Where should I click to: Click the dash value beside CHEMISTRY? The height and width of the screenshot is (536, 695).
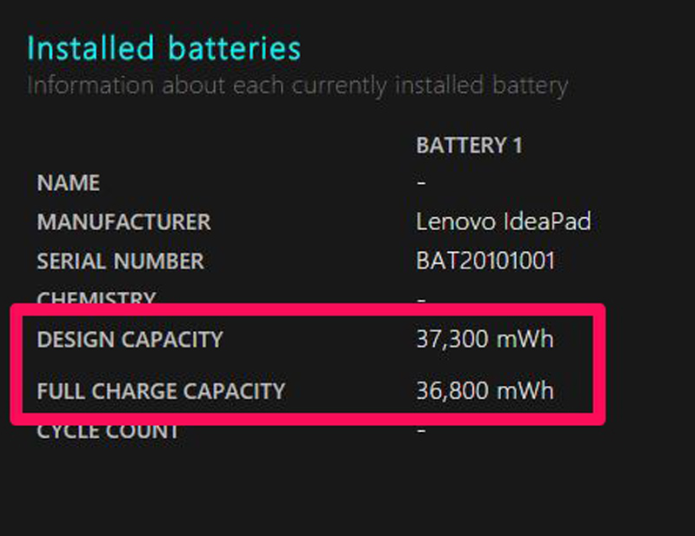point(421,299)
